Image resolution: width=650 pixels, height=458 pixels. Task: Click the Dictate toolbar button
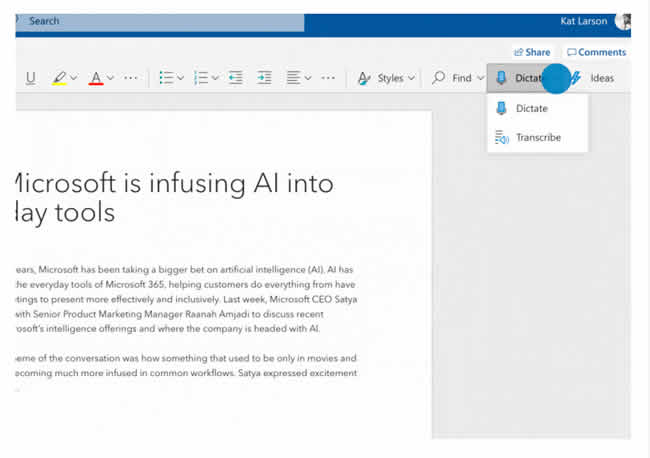(520, 78)
